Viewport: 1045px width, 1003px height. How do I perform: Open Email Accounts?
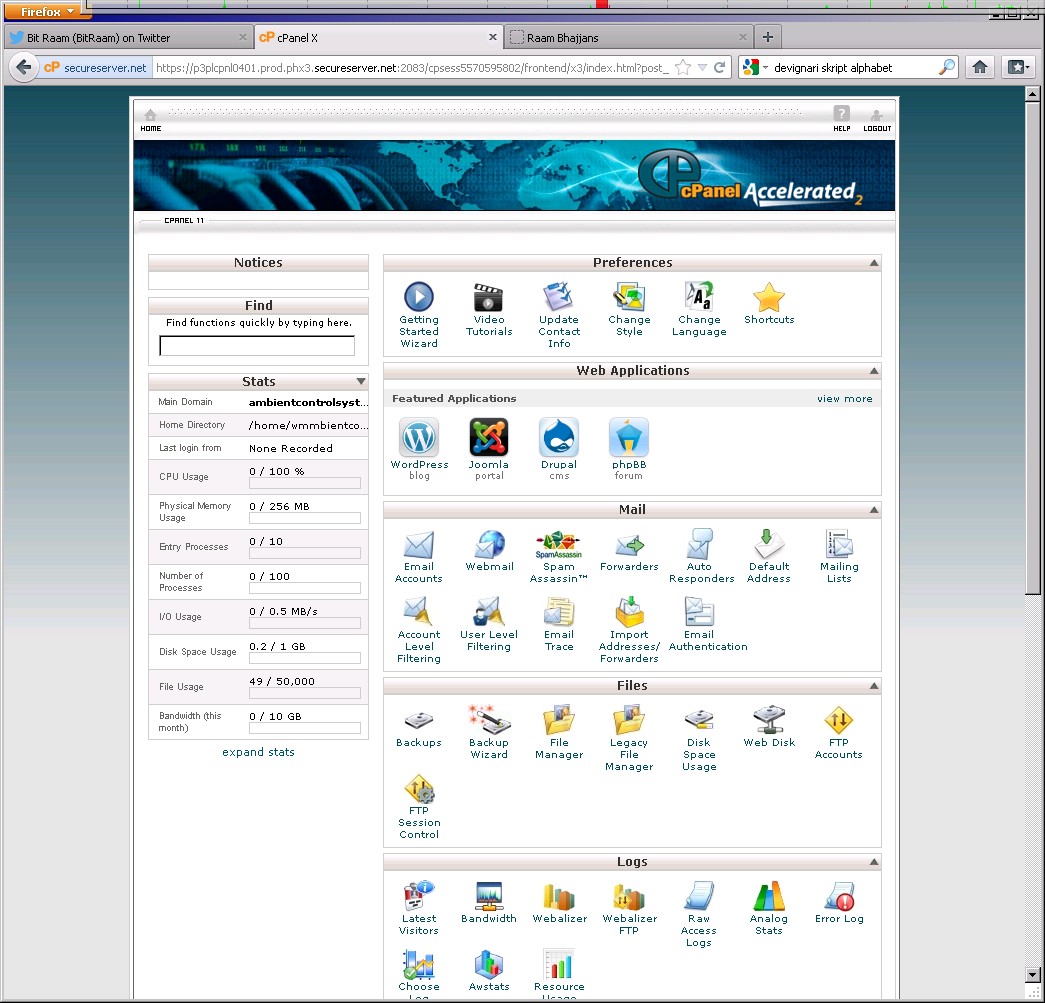(419, 556)
